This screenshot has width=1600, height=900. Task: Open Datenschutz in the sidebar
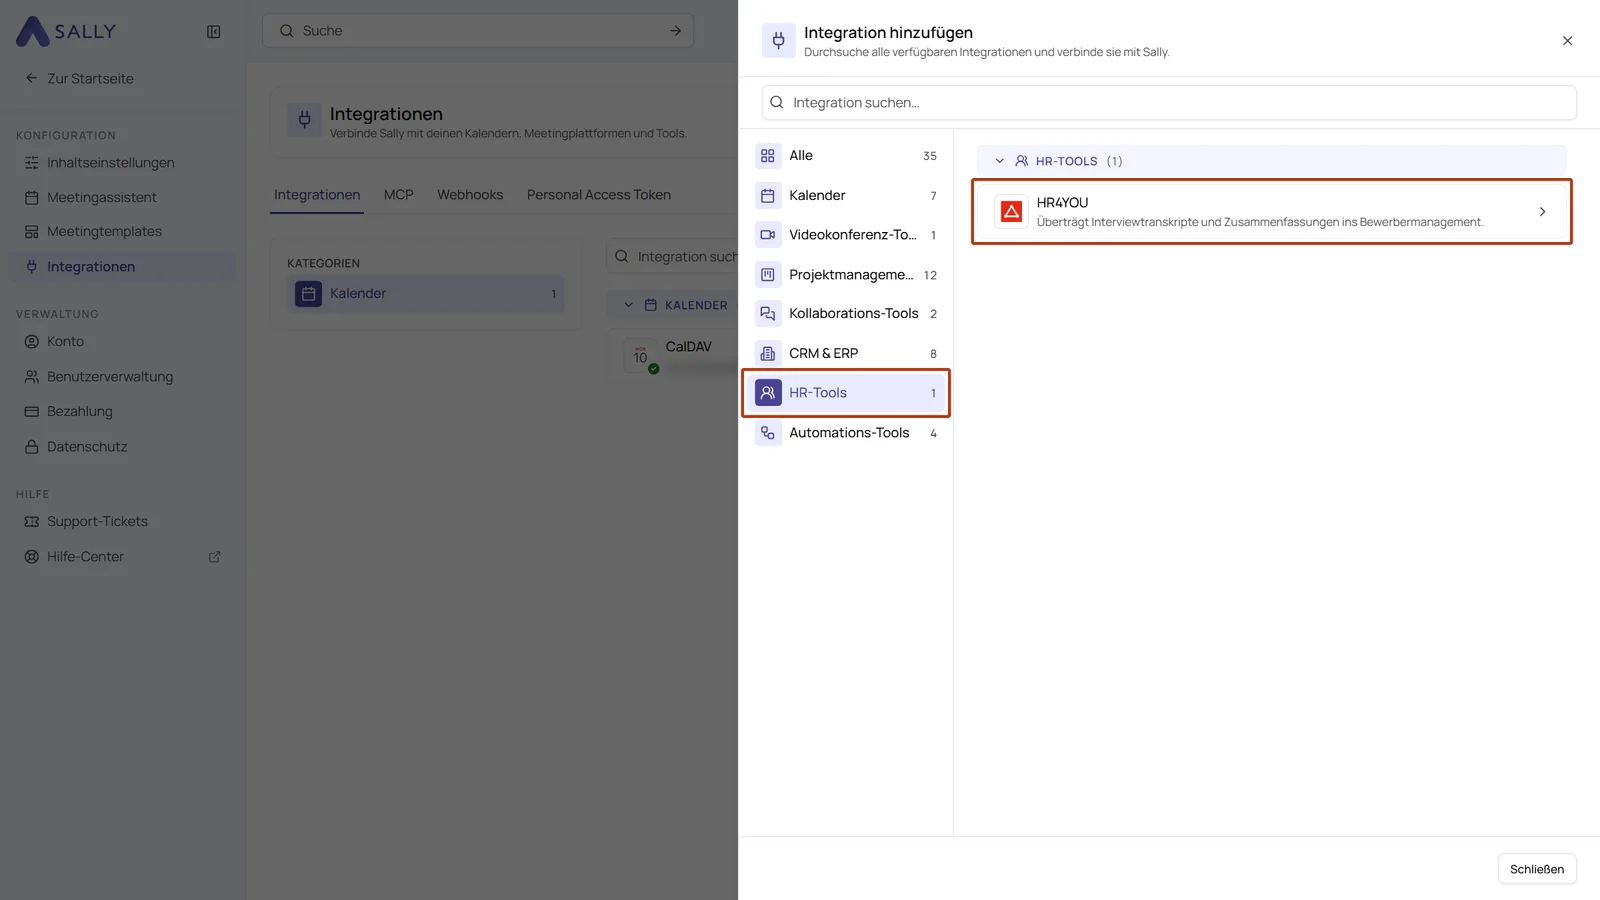coord(122,447)
